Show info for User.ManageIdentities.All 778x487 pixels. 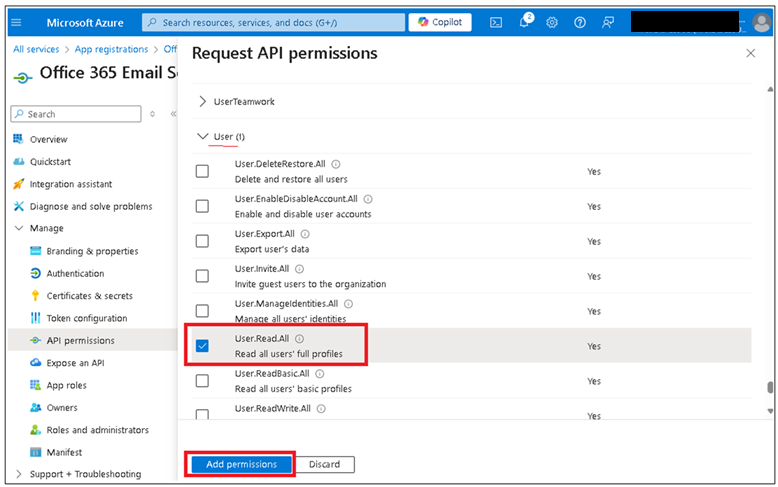pyautogui.click(x=348, y=304)
